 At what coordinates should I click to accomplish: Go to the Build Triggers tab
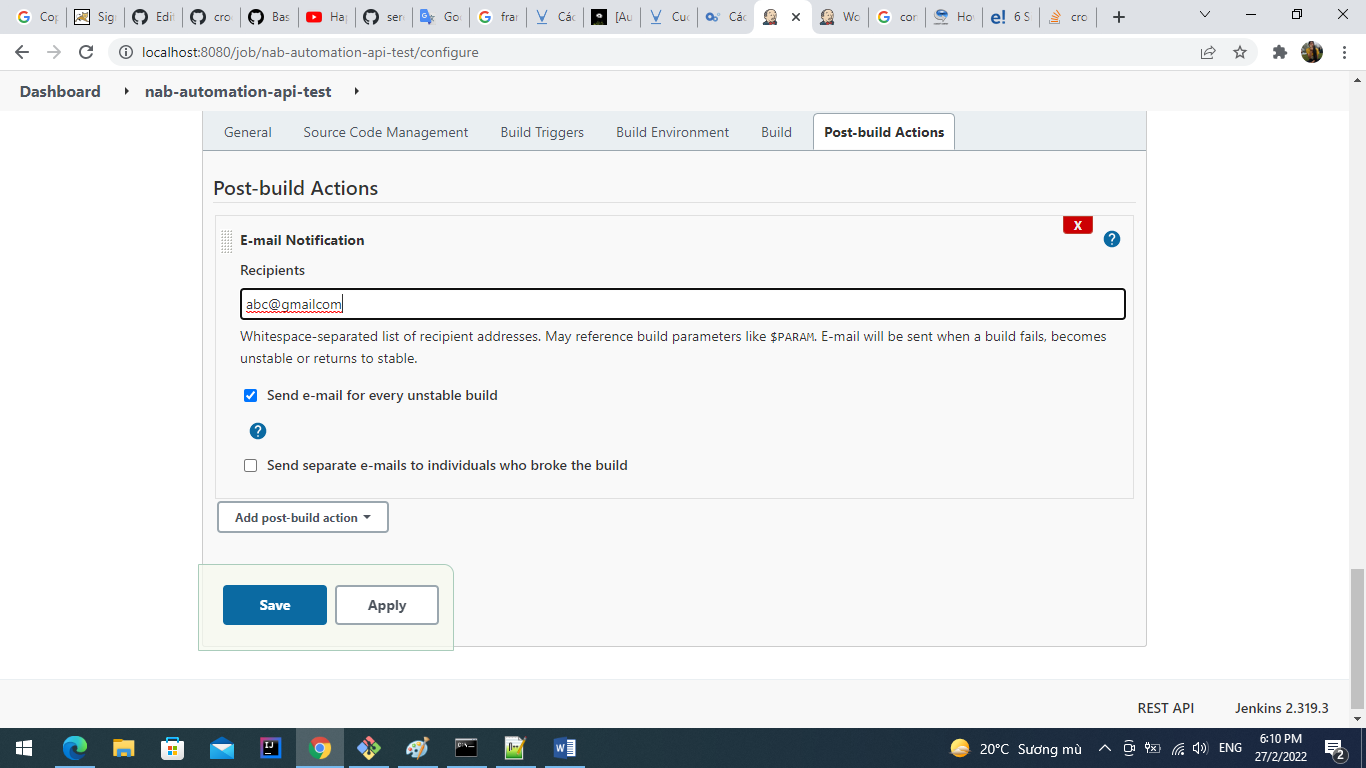click(542, 132)
